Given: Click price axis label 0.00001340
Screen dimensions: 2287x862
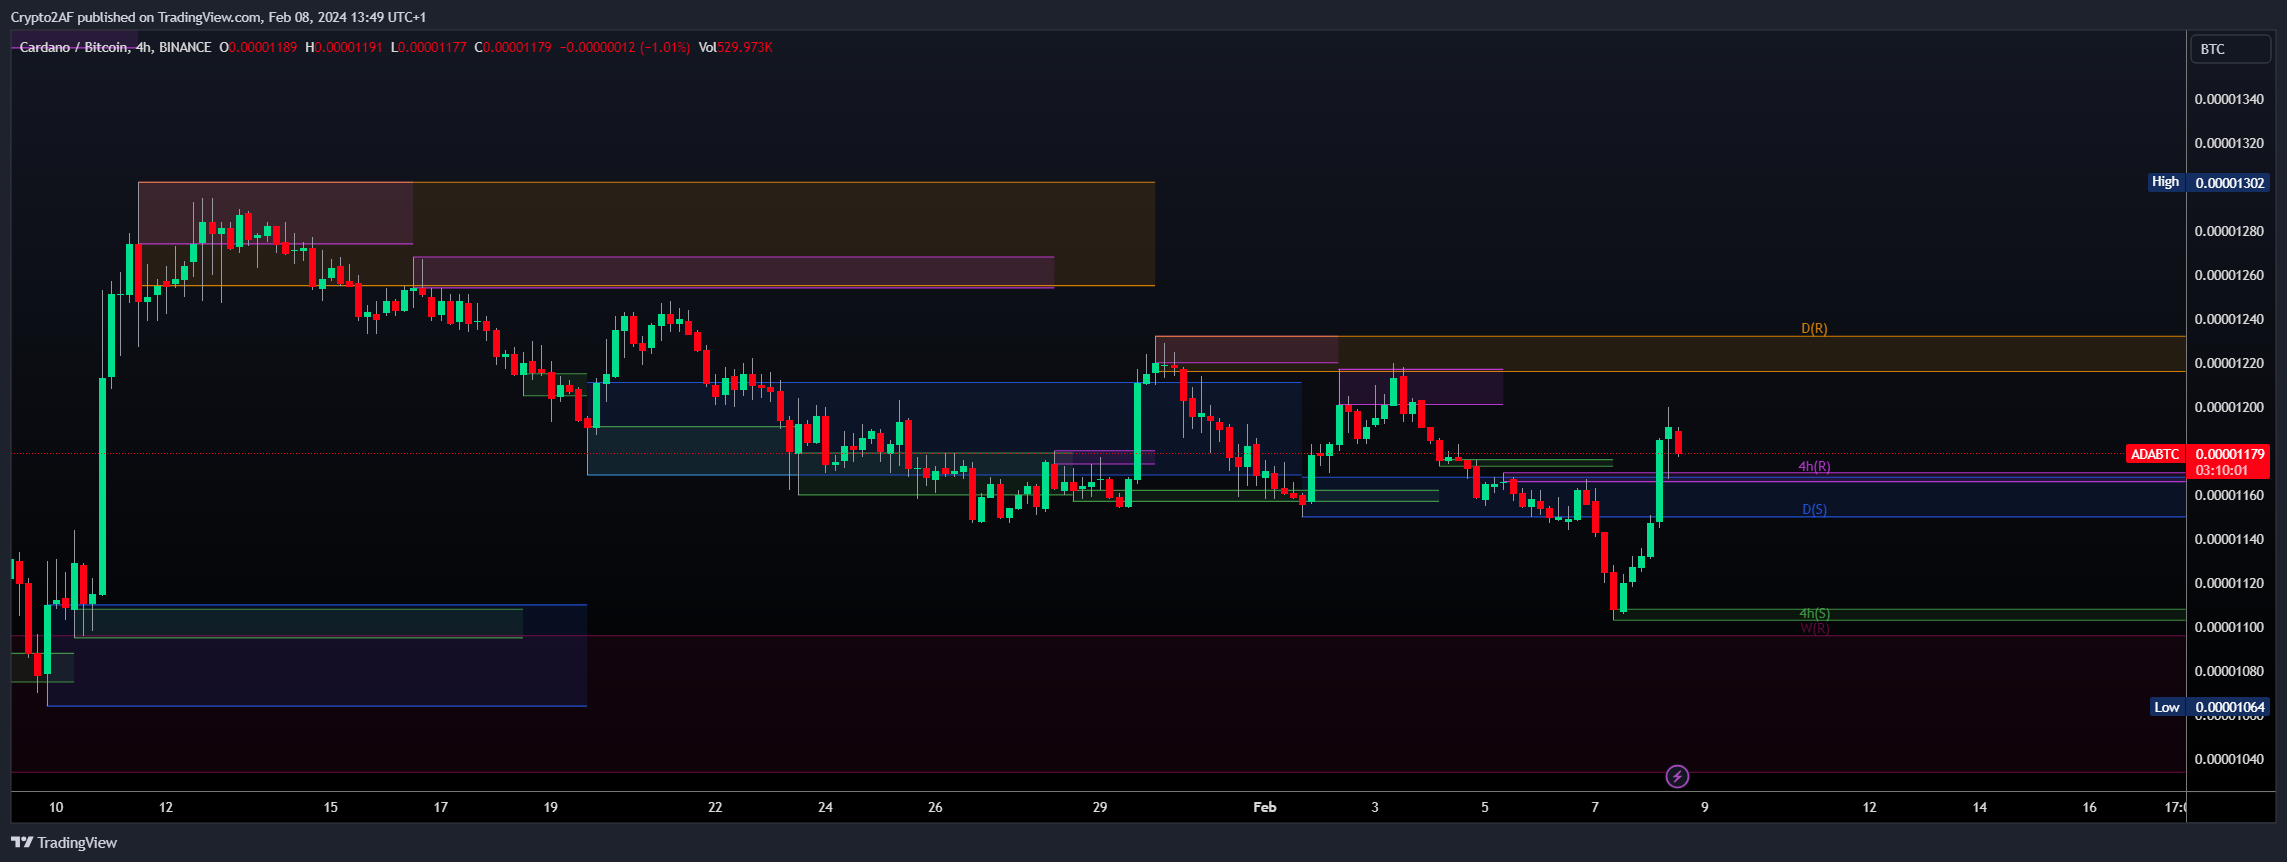Looking at the screenshot, I should point(2227,99).
